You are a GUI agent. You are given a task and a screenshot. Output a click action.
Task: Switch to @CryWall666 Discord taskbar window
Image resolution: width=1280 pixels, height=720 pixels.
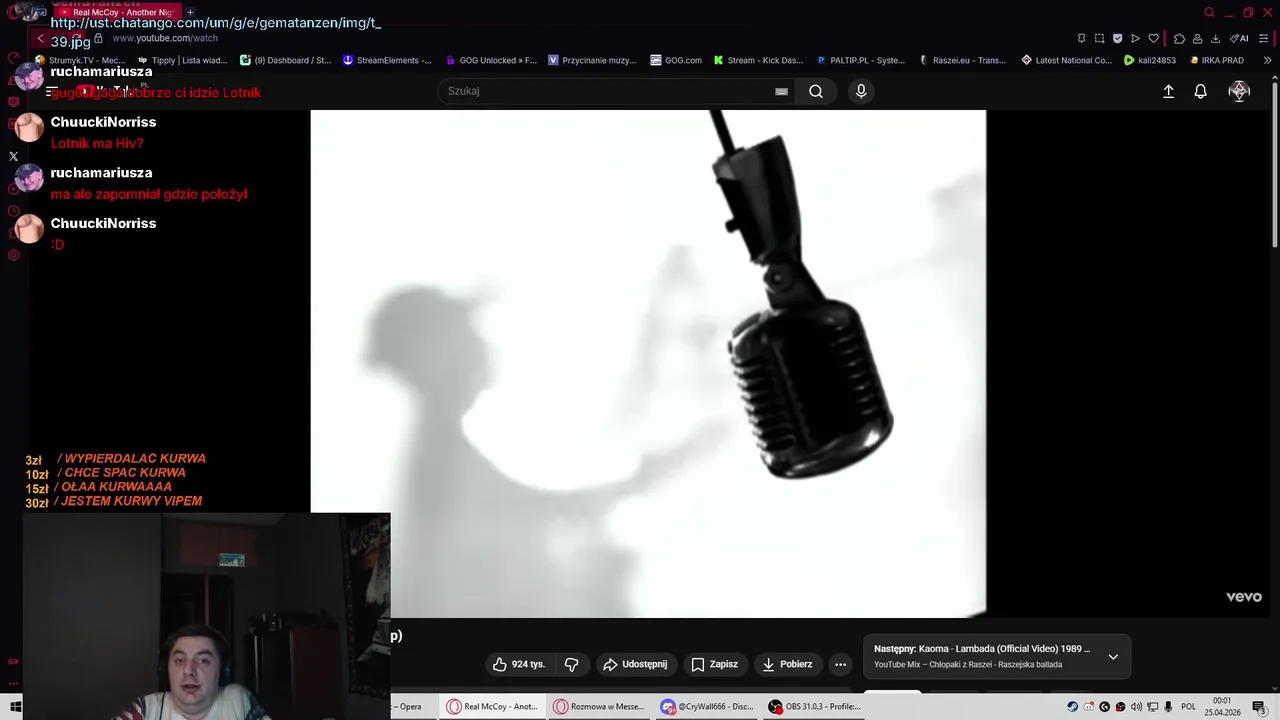coord(706,706)
